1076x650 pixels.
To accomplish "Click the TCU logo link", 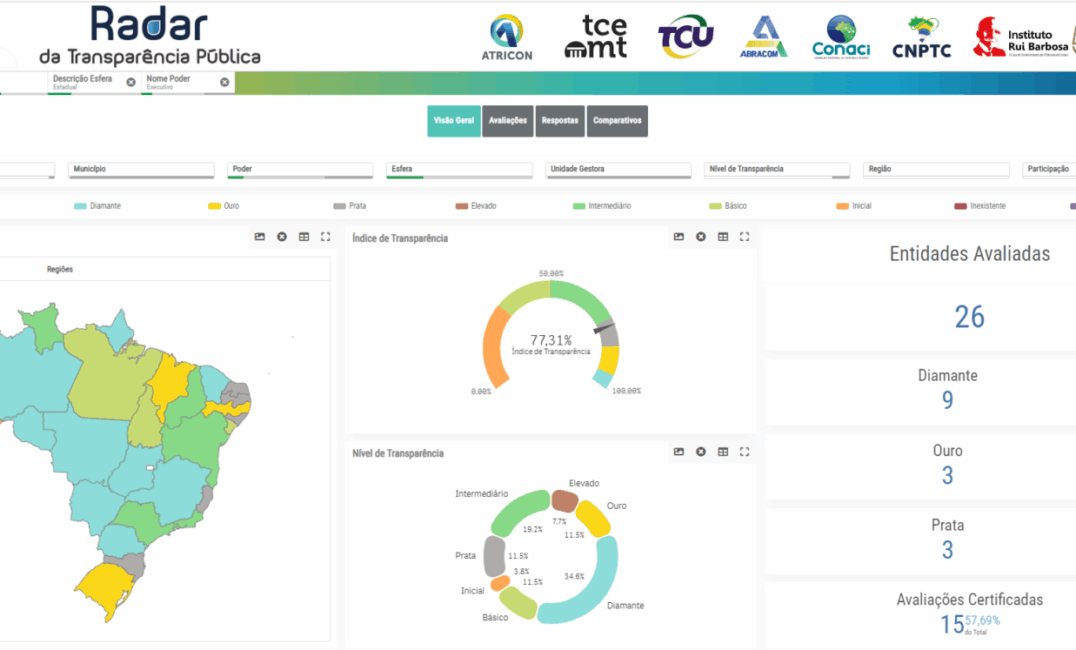I will (x=686, y=38).
